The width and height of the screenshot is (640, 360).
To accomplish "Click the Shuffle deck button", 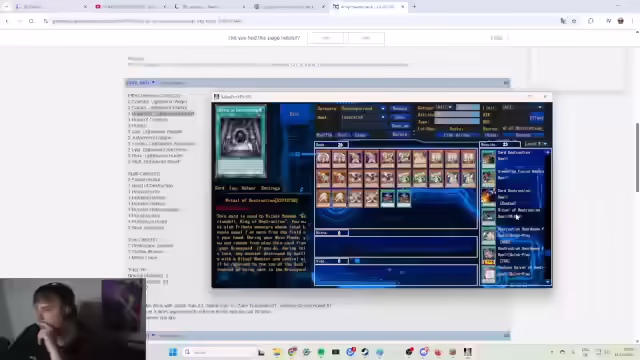I will (x=324, y=135).
